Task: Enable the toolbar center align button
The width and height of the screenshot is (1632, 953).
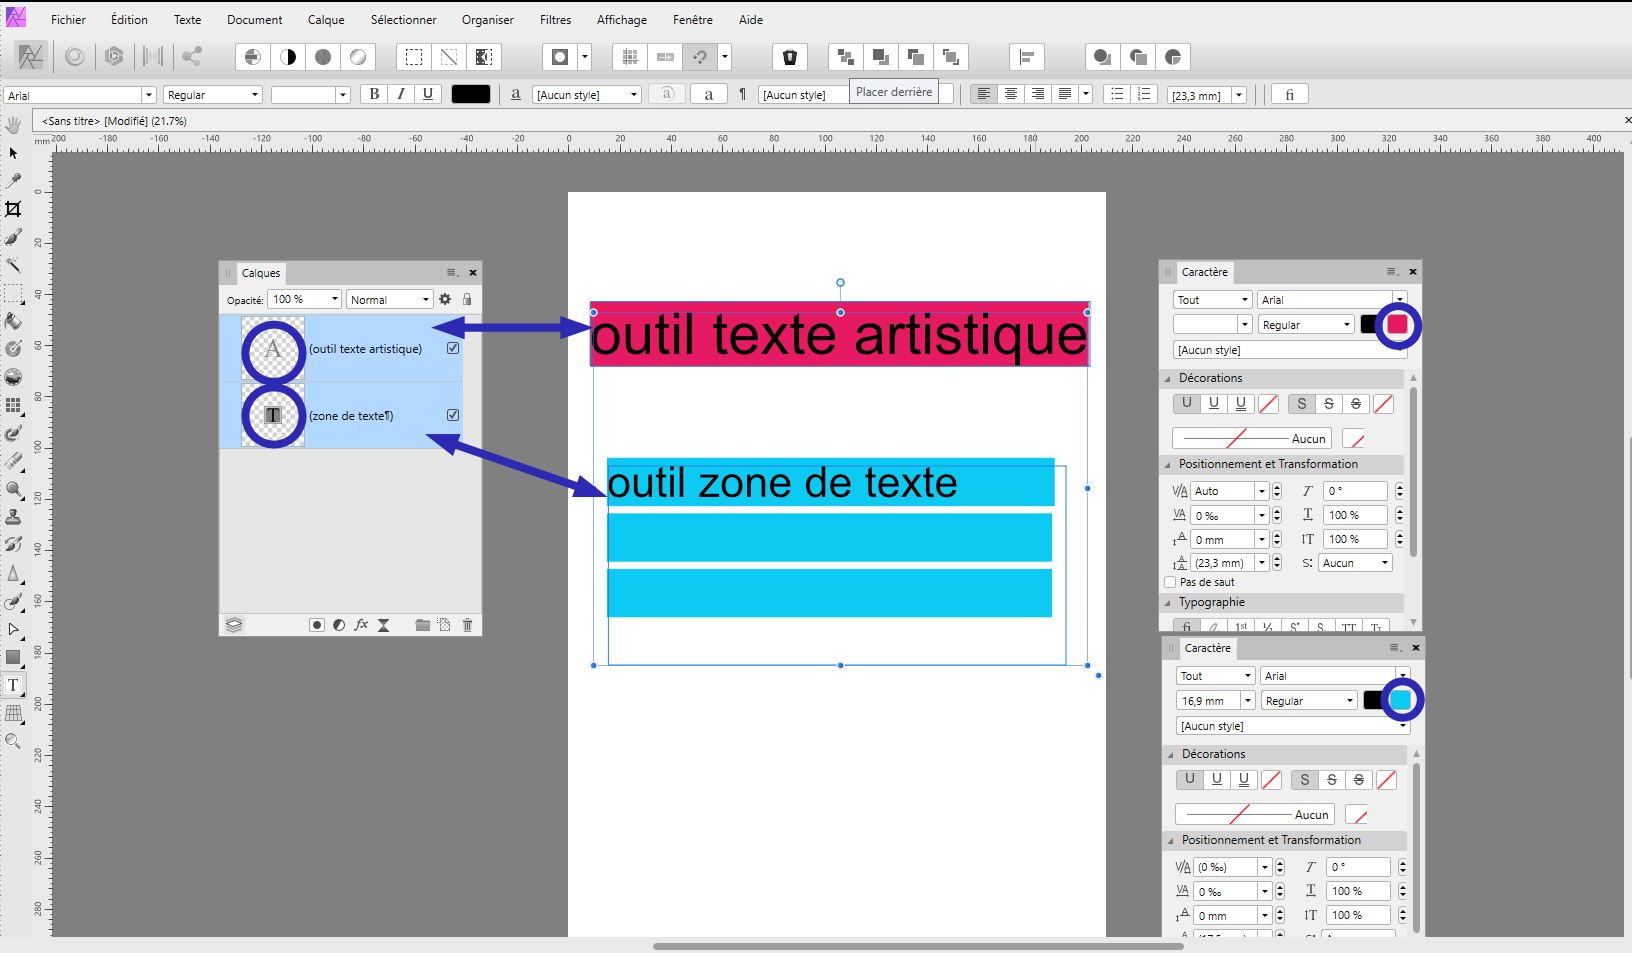Action: point(1011,94)
